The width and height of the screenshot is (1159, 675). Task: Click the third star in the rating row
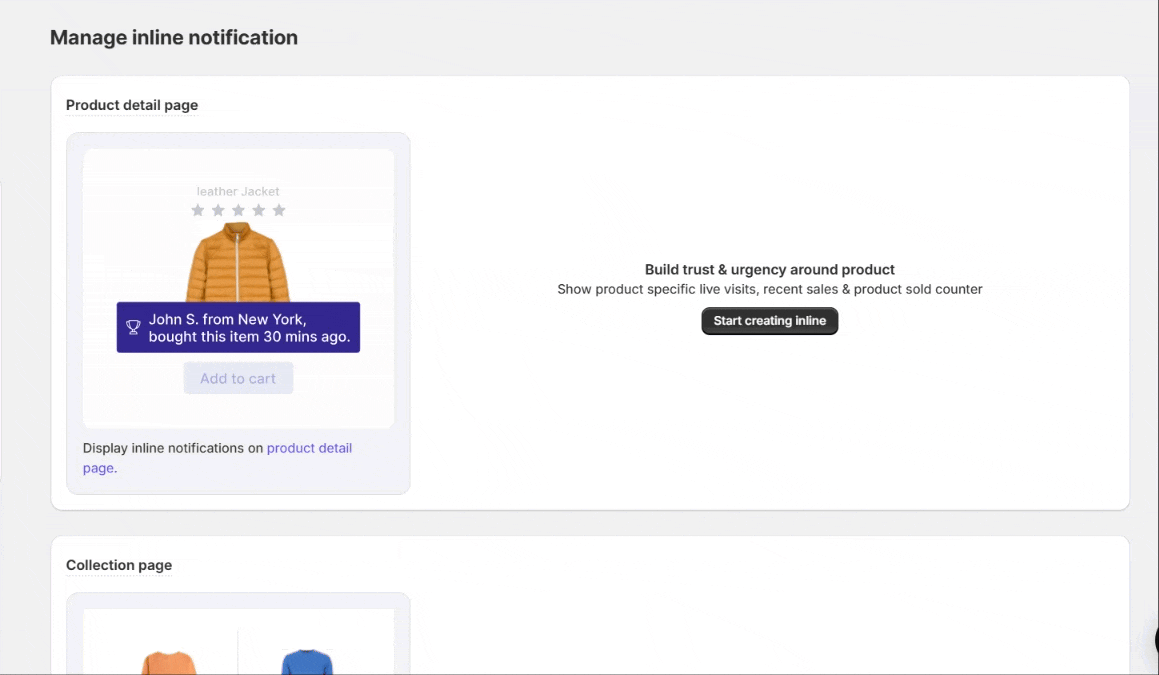[238, 210]
